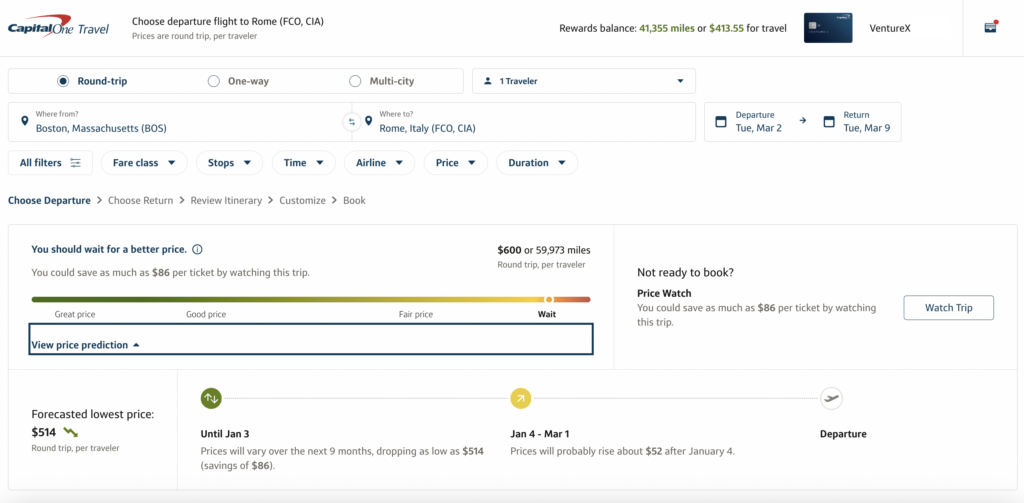Click the return calendar icon

click(828, 122)
